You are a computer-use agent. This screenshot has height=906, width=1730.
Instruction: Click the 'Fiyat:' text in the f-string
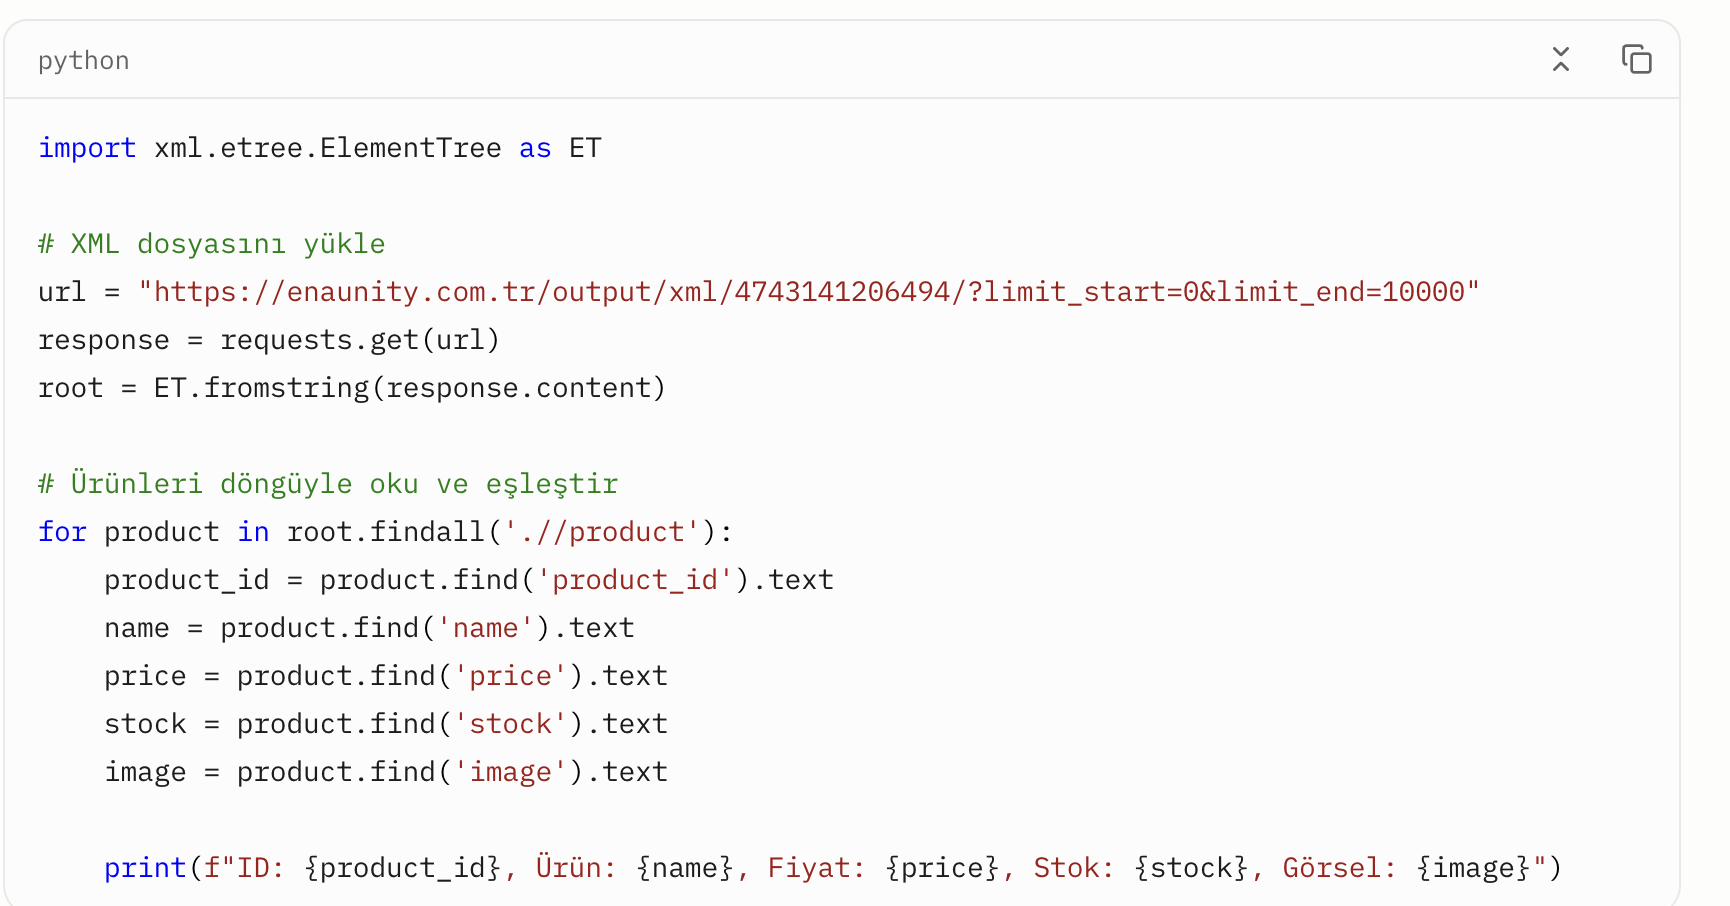point(816,868)
